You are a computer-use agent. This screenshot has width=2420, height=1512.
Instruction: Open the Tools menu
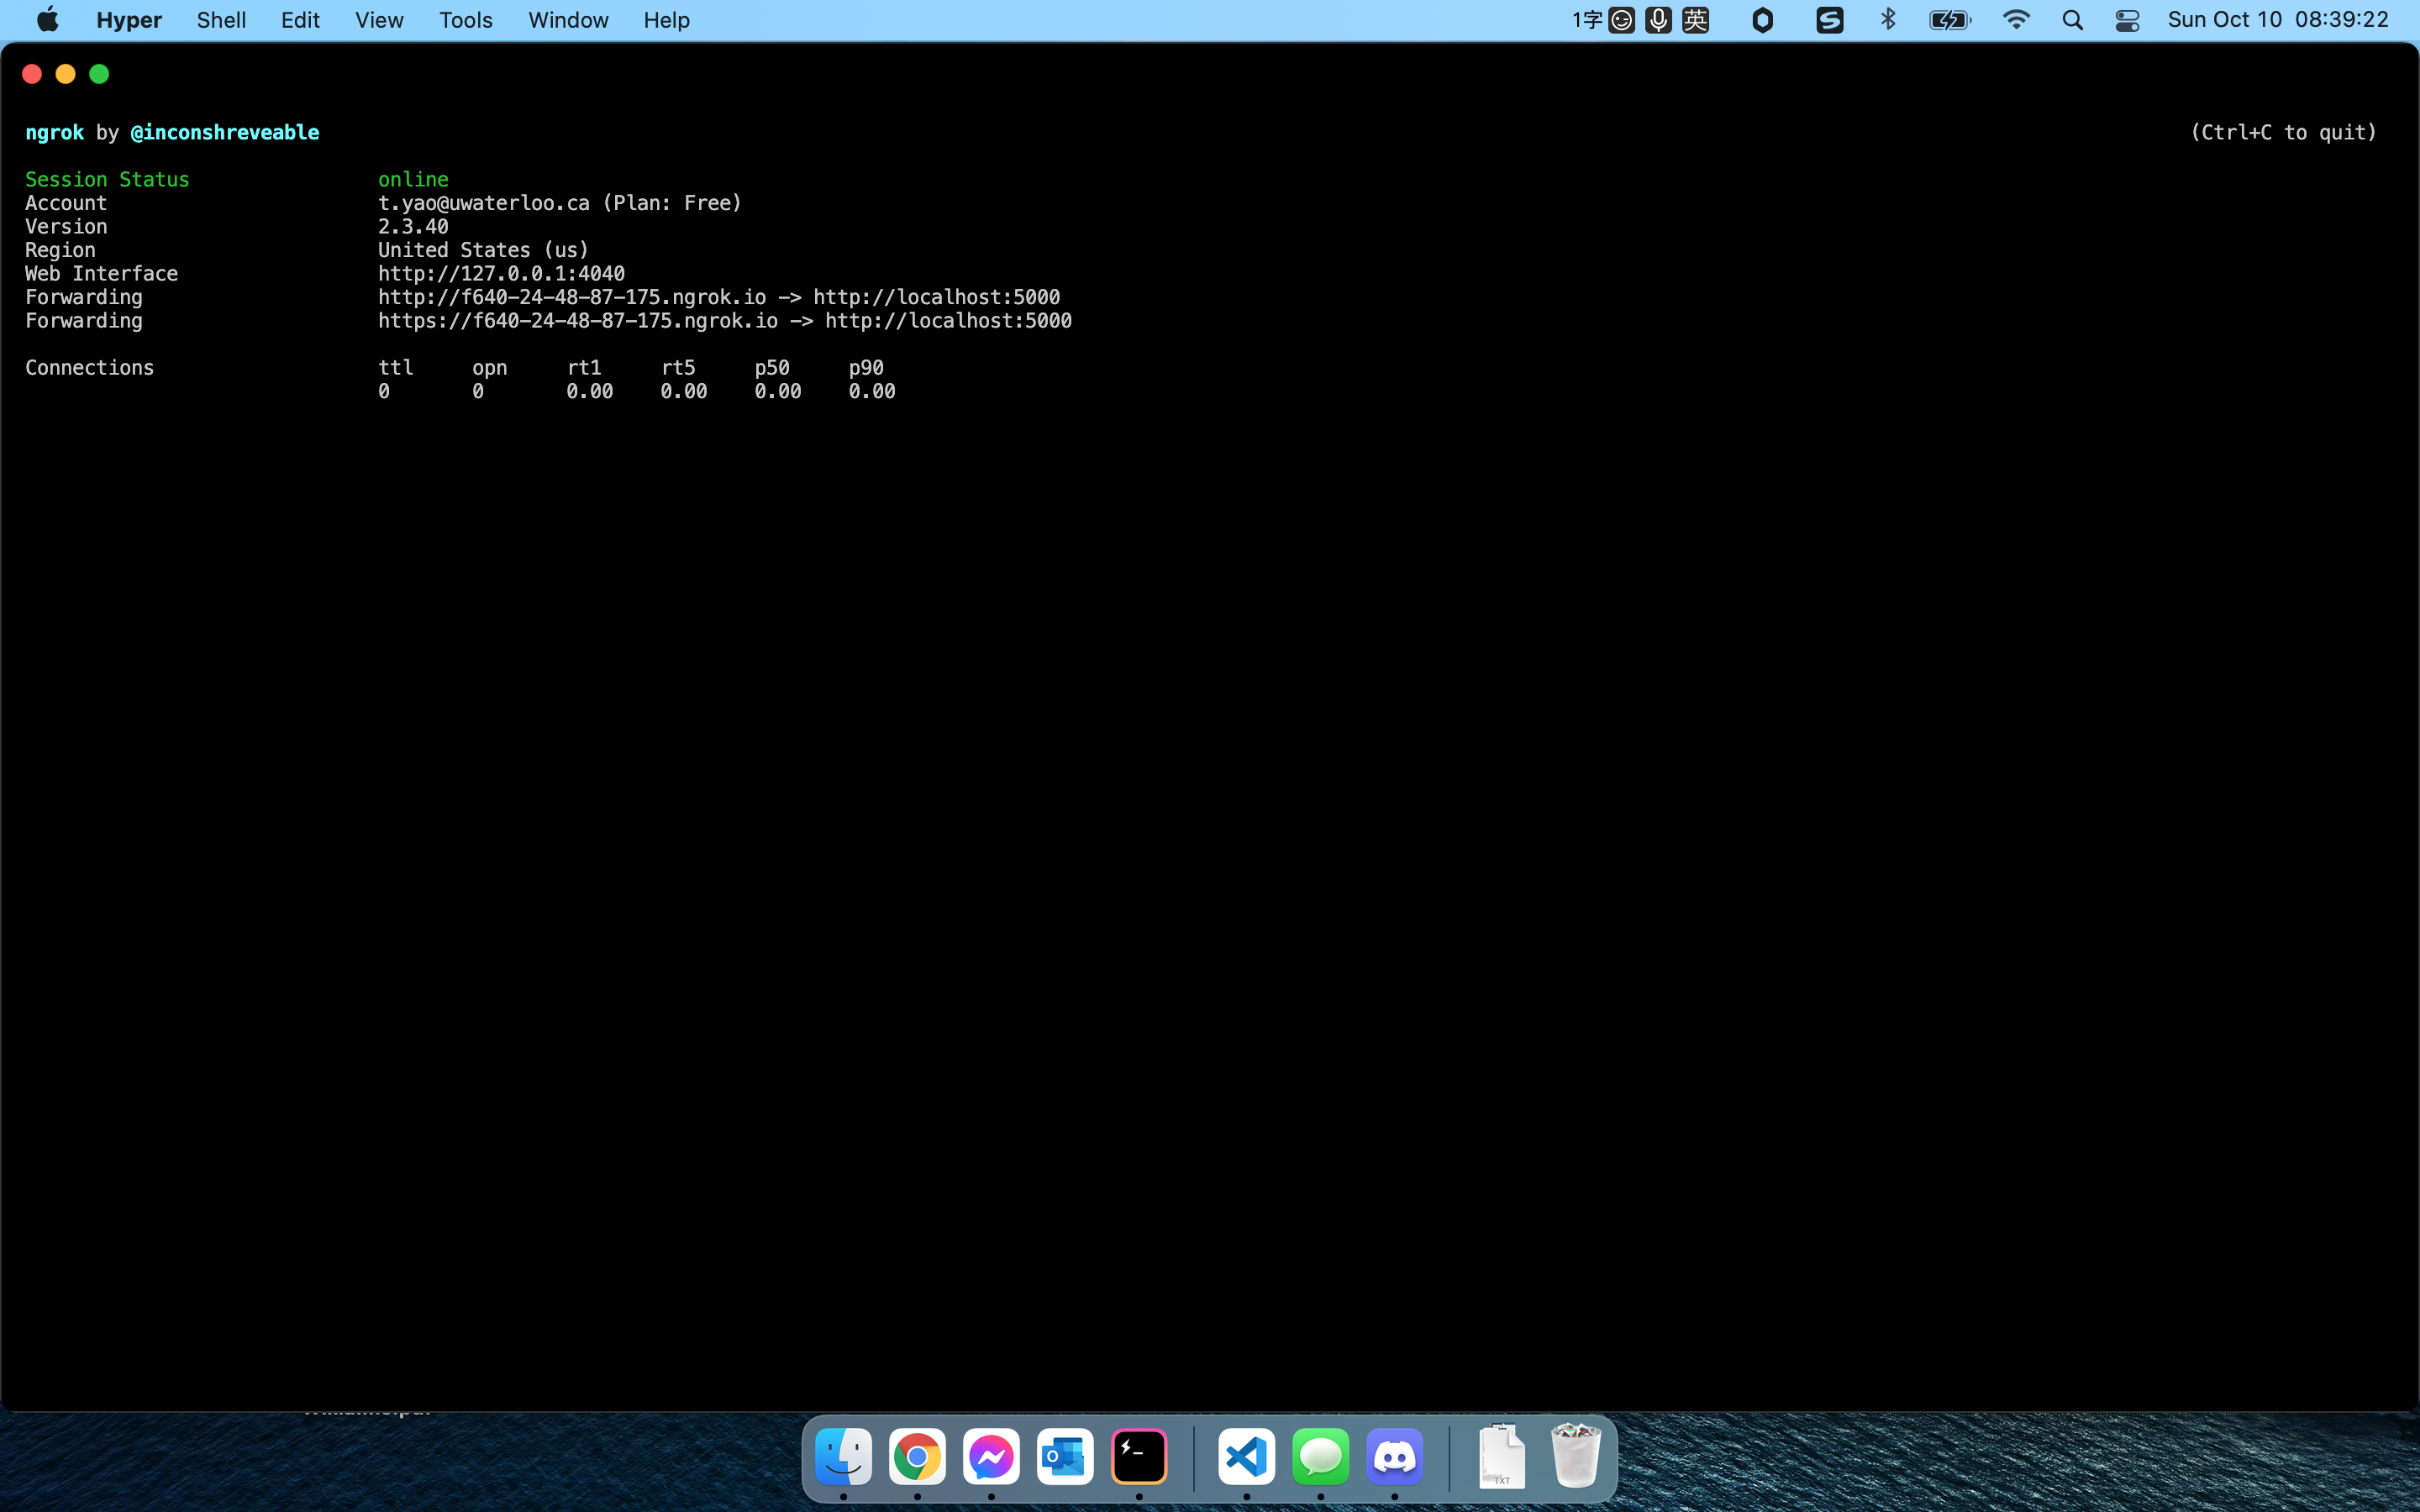pos(465,20)
